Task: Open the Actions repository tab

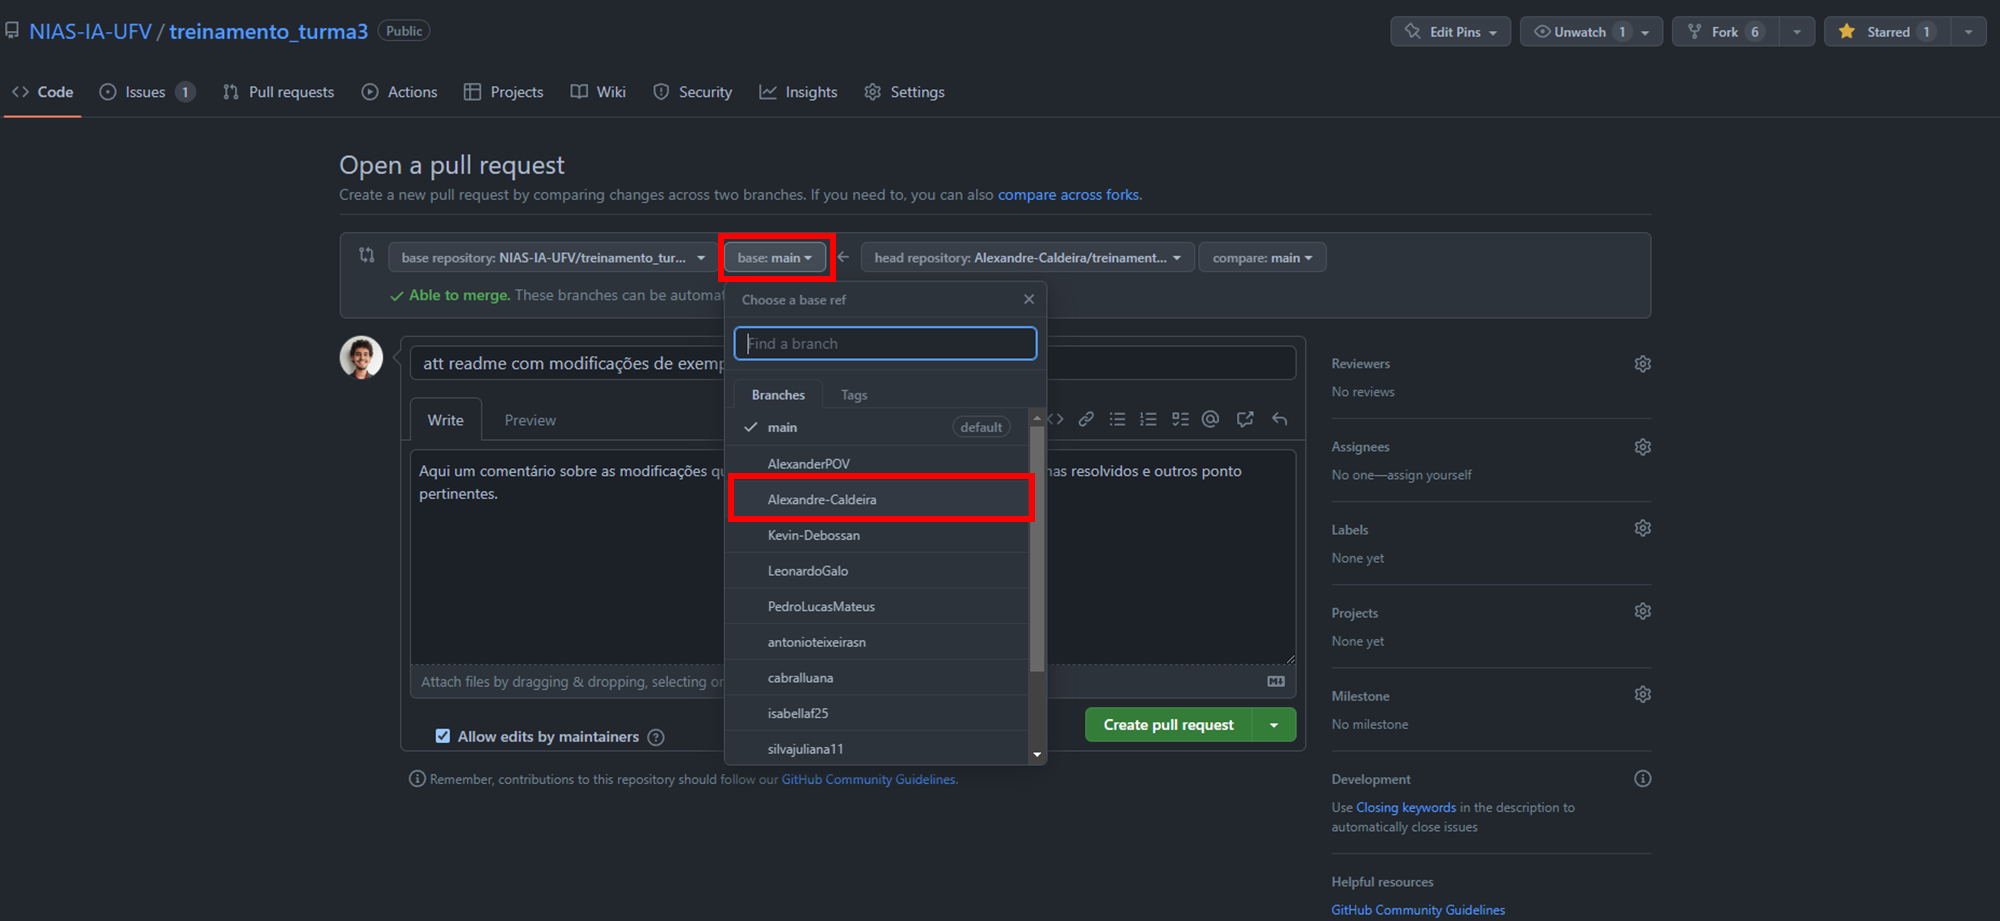Action: tap(400, 92)
